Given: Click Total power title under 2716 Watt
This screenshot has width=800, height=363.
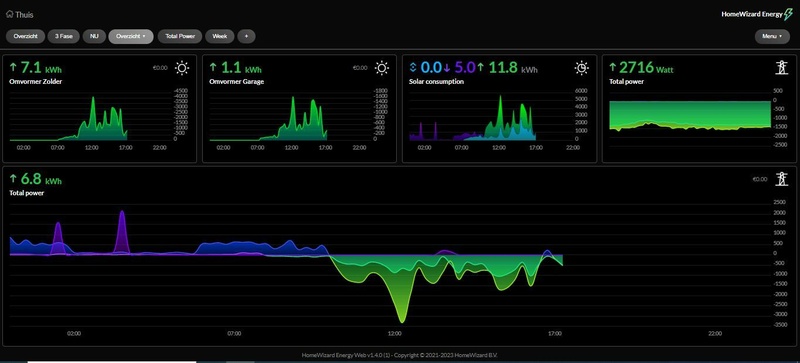Looking at the screenshot, I should pyautogui.click(x=627, y=81).
